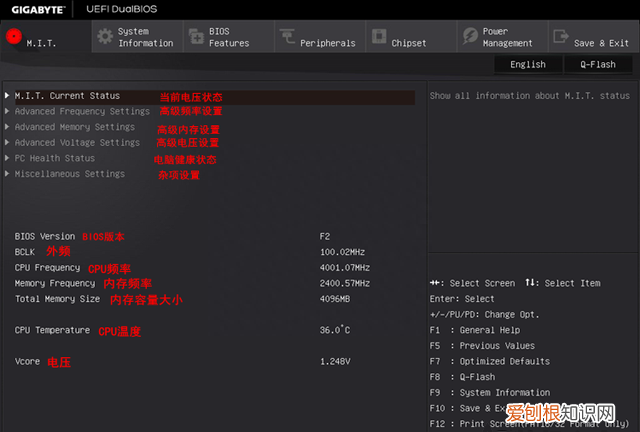The width and height of the screenshot is (640, 432).
Task: Launch the Q-Flash button
Action: point(598,64)
